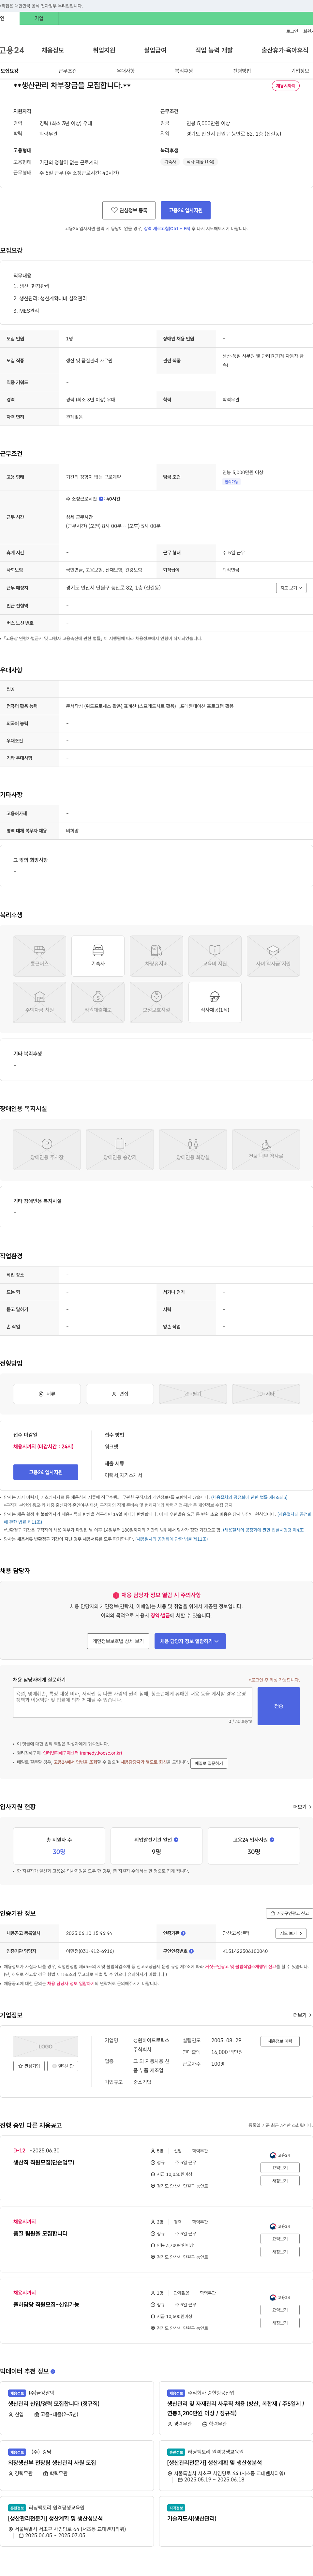
Task: Click 새창보기 for 품질 팀원을 모집합니다
Action: 280,2252
